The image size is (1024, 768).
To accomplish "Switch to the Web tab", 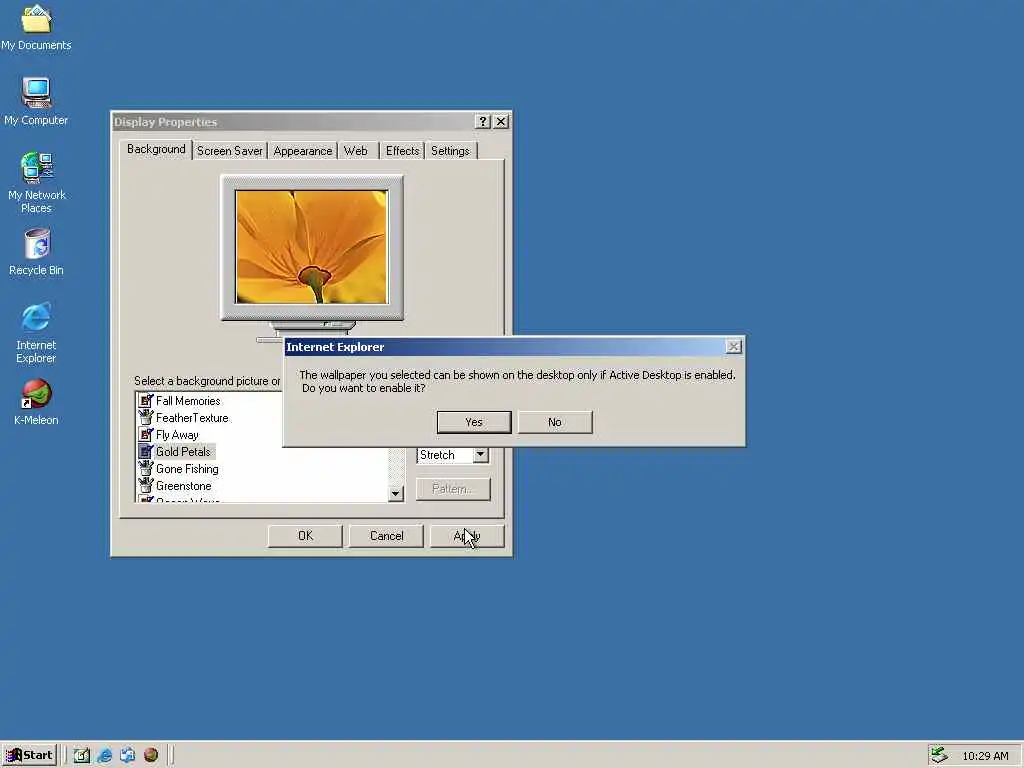I will pos(356,151).
